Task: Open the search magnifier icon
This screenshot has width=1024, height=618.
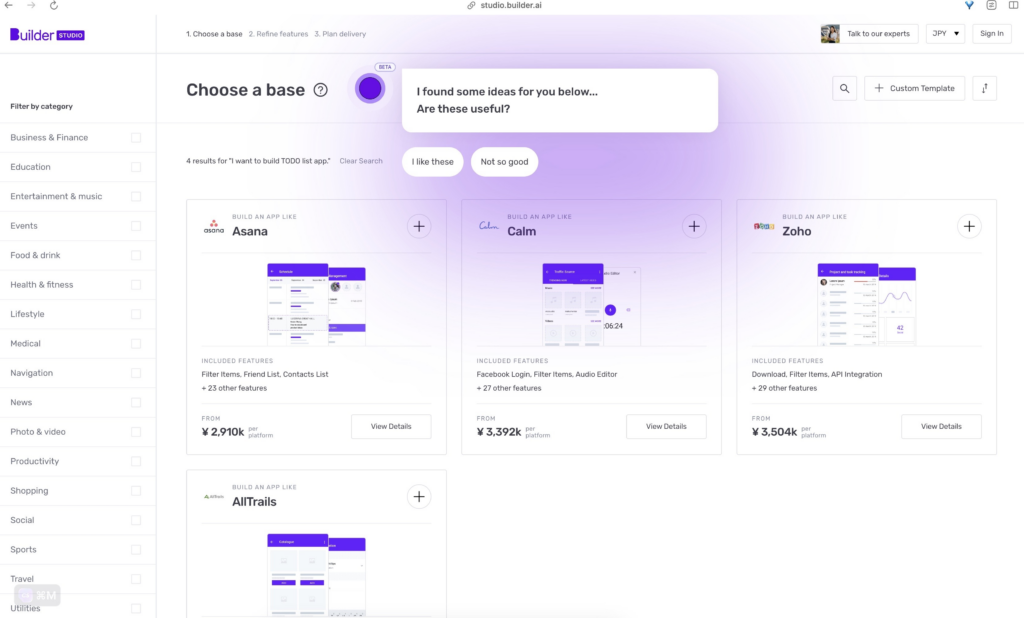Action: (844, 88)
